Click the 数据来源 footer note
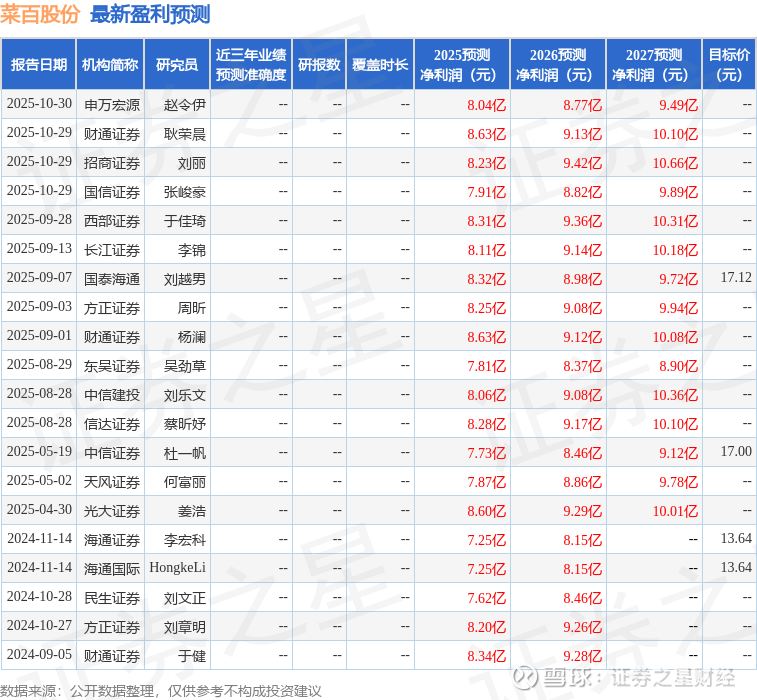 (x=161, y=691)
